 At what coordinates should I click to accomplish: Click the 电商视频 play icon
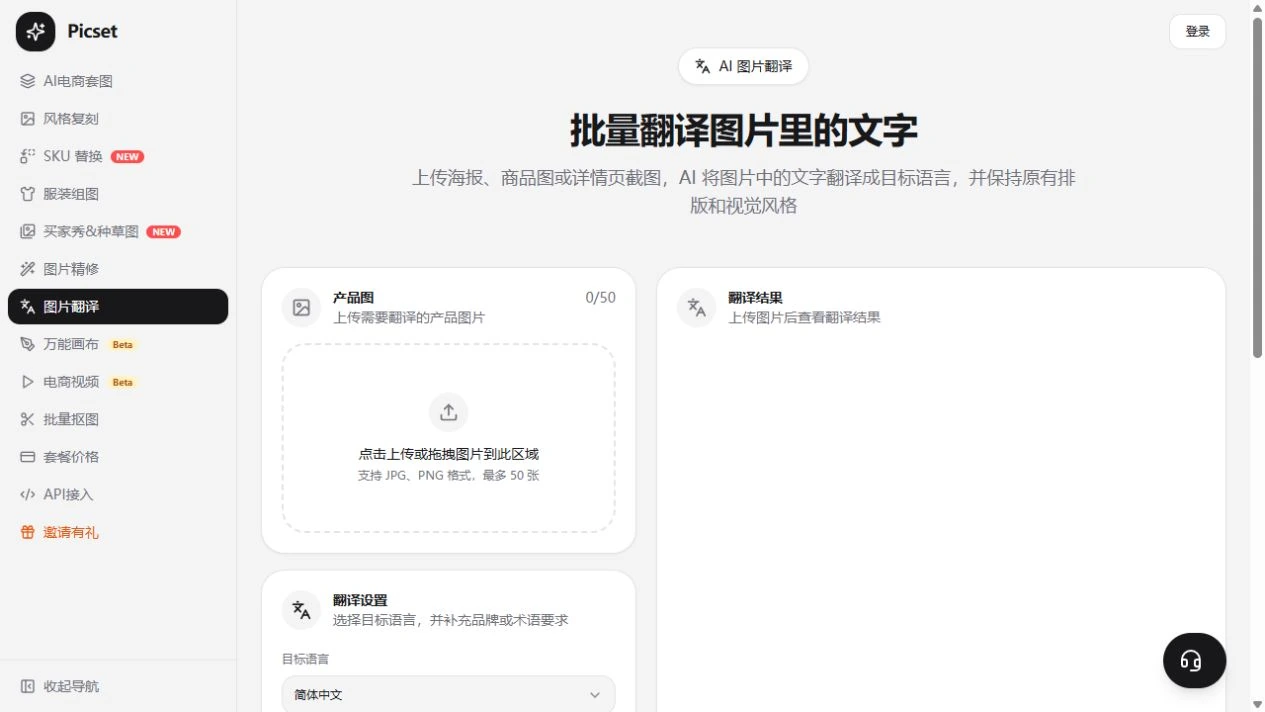coord(28,382)
